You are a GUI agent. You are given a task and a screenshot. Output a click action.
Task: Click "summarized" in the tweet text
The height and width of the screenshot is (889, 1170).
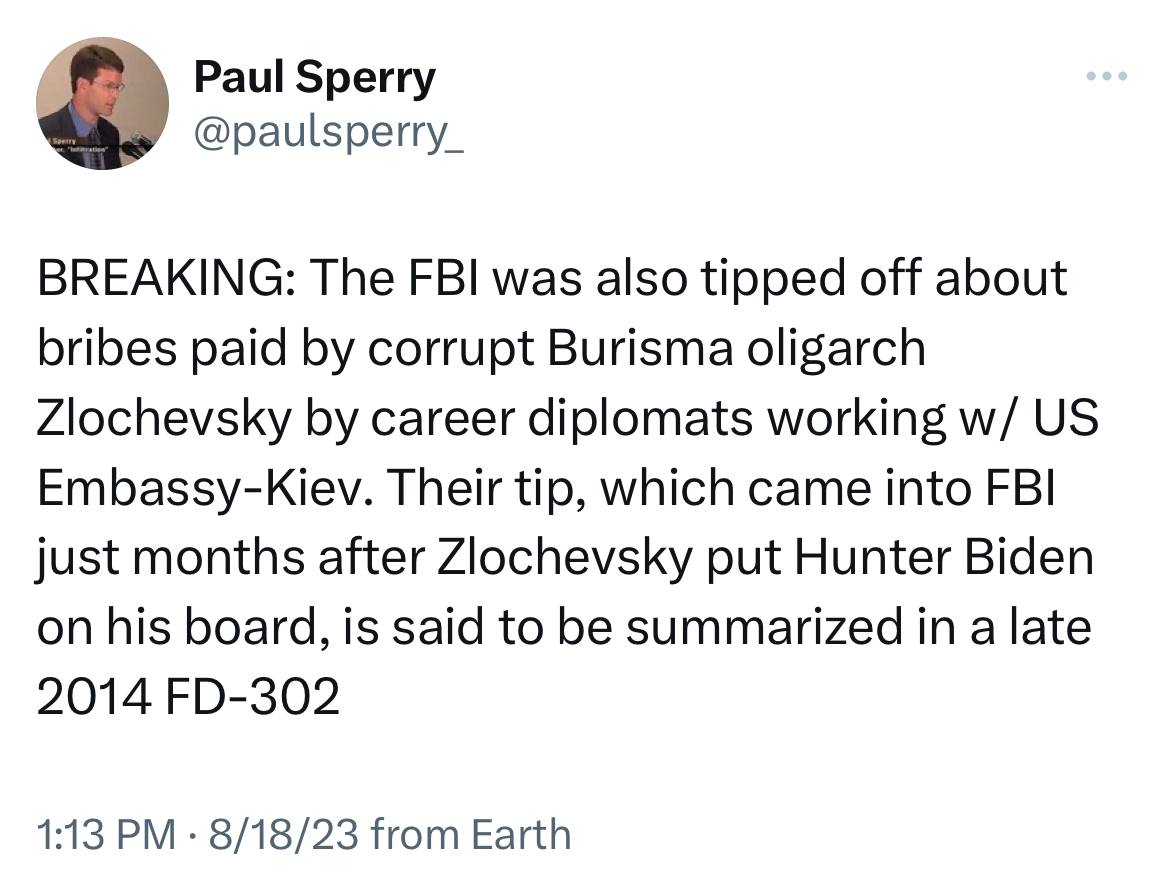764,627
